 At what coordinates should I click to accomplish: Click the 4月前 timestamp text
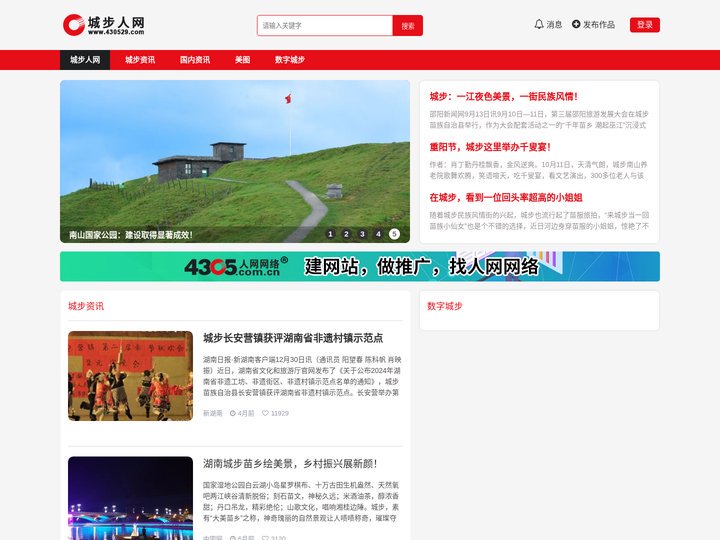246,413
